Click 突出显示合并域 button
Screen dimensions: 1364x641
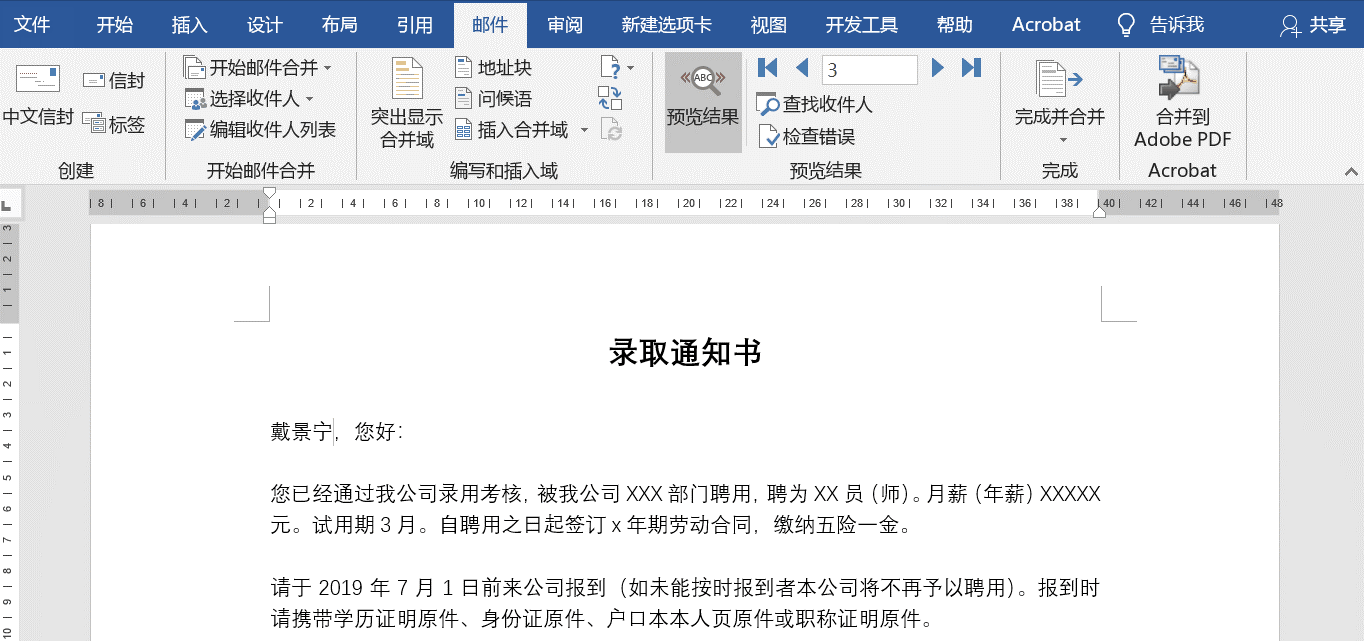(407, 104)
